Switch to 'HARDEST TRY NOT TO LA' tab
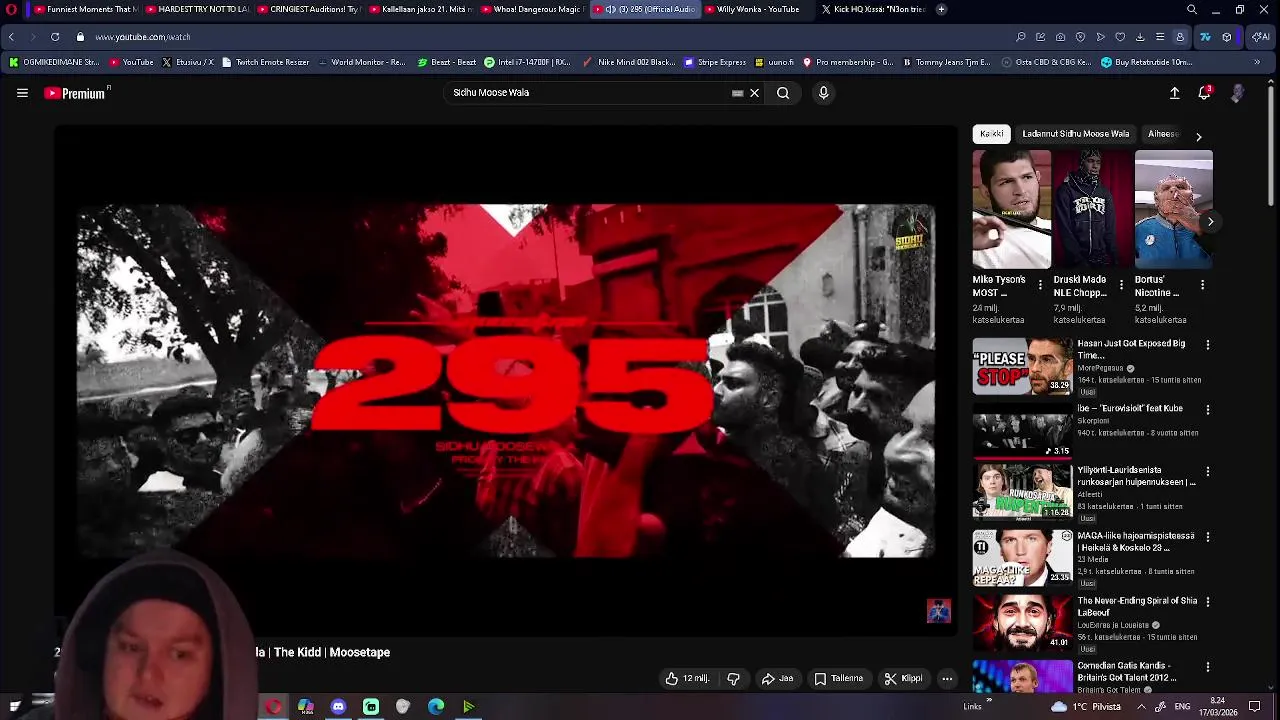1280x720 pixels. pyautogui.click(x=197, y=9)
